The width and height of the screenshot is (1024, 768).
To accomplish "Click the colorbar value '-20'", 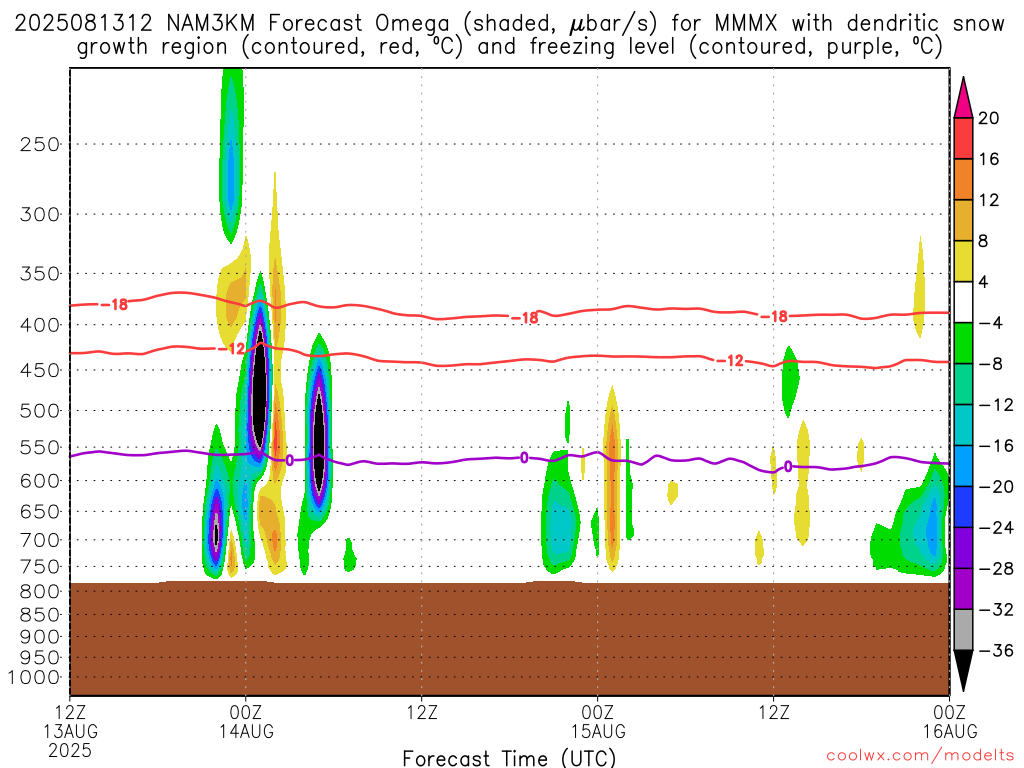I will tap(996, 487).
